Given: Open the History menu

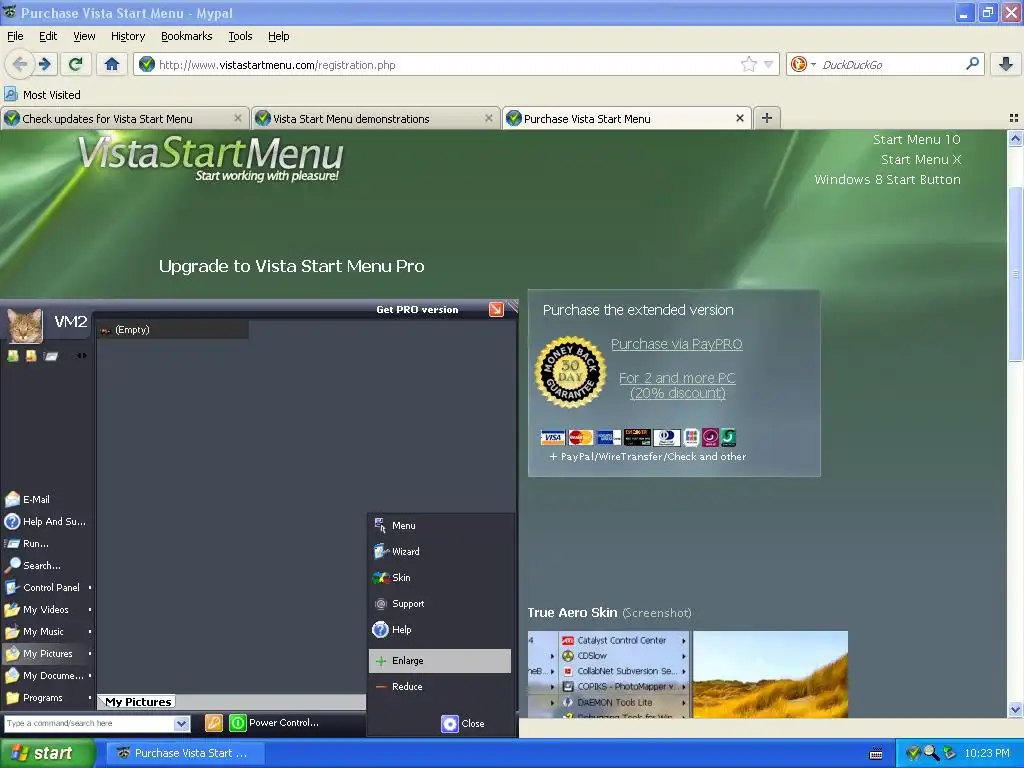Looking at the screenshot, I should (x=128, y=36).
